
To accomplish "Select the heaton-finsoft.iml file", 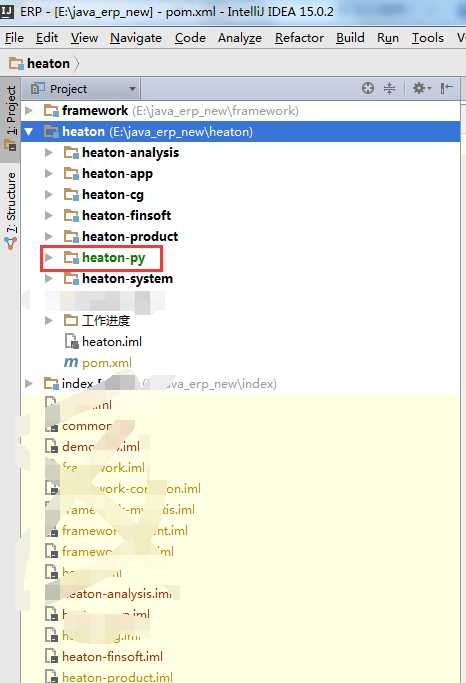I will click(112, 656).
